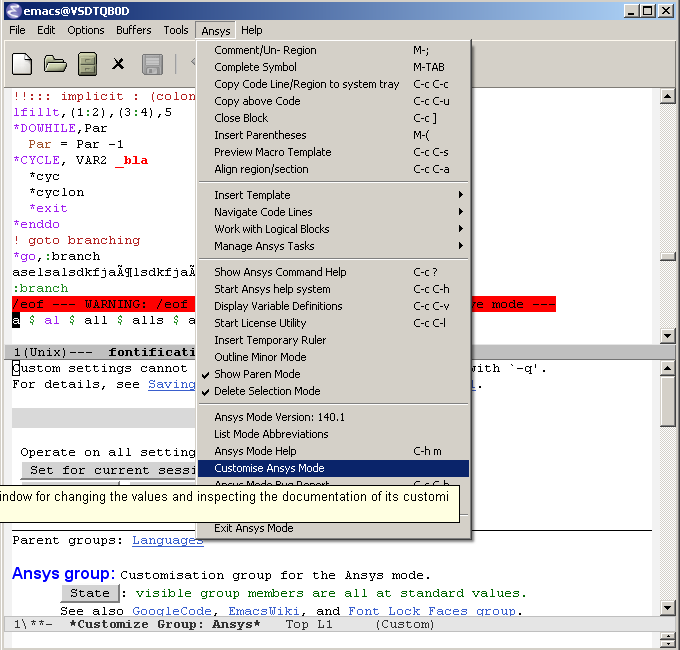Click upper pane scrollbar down arrow

[667, 335]
